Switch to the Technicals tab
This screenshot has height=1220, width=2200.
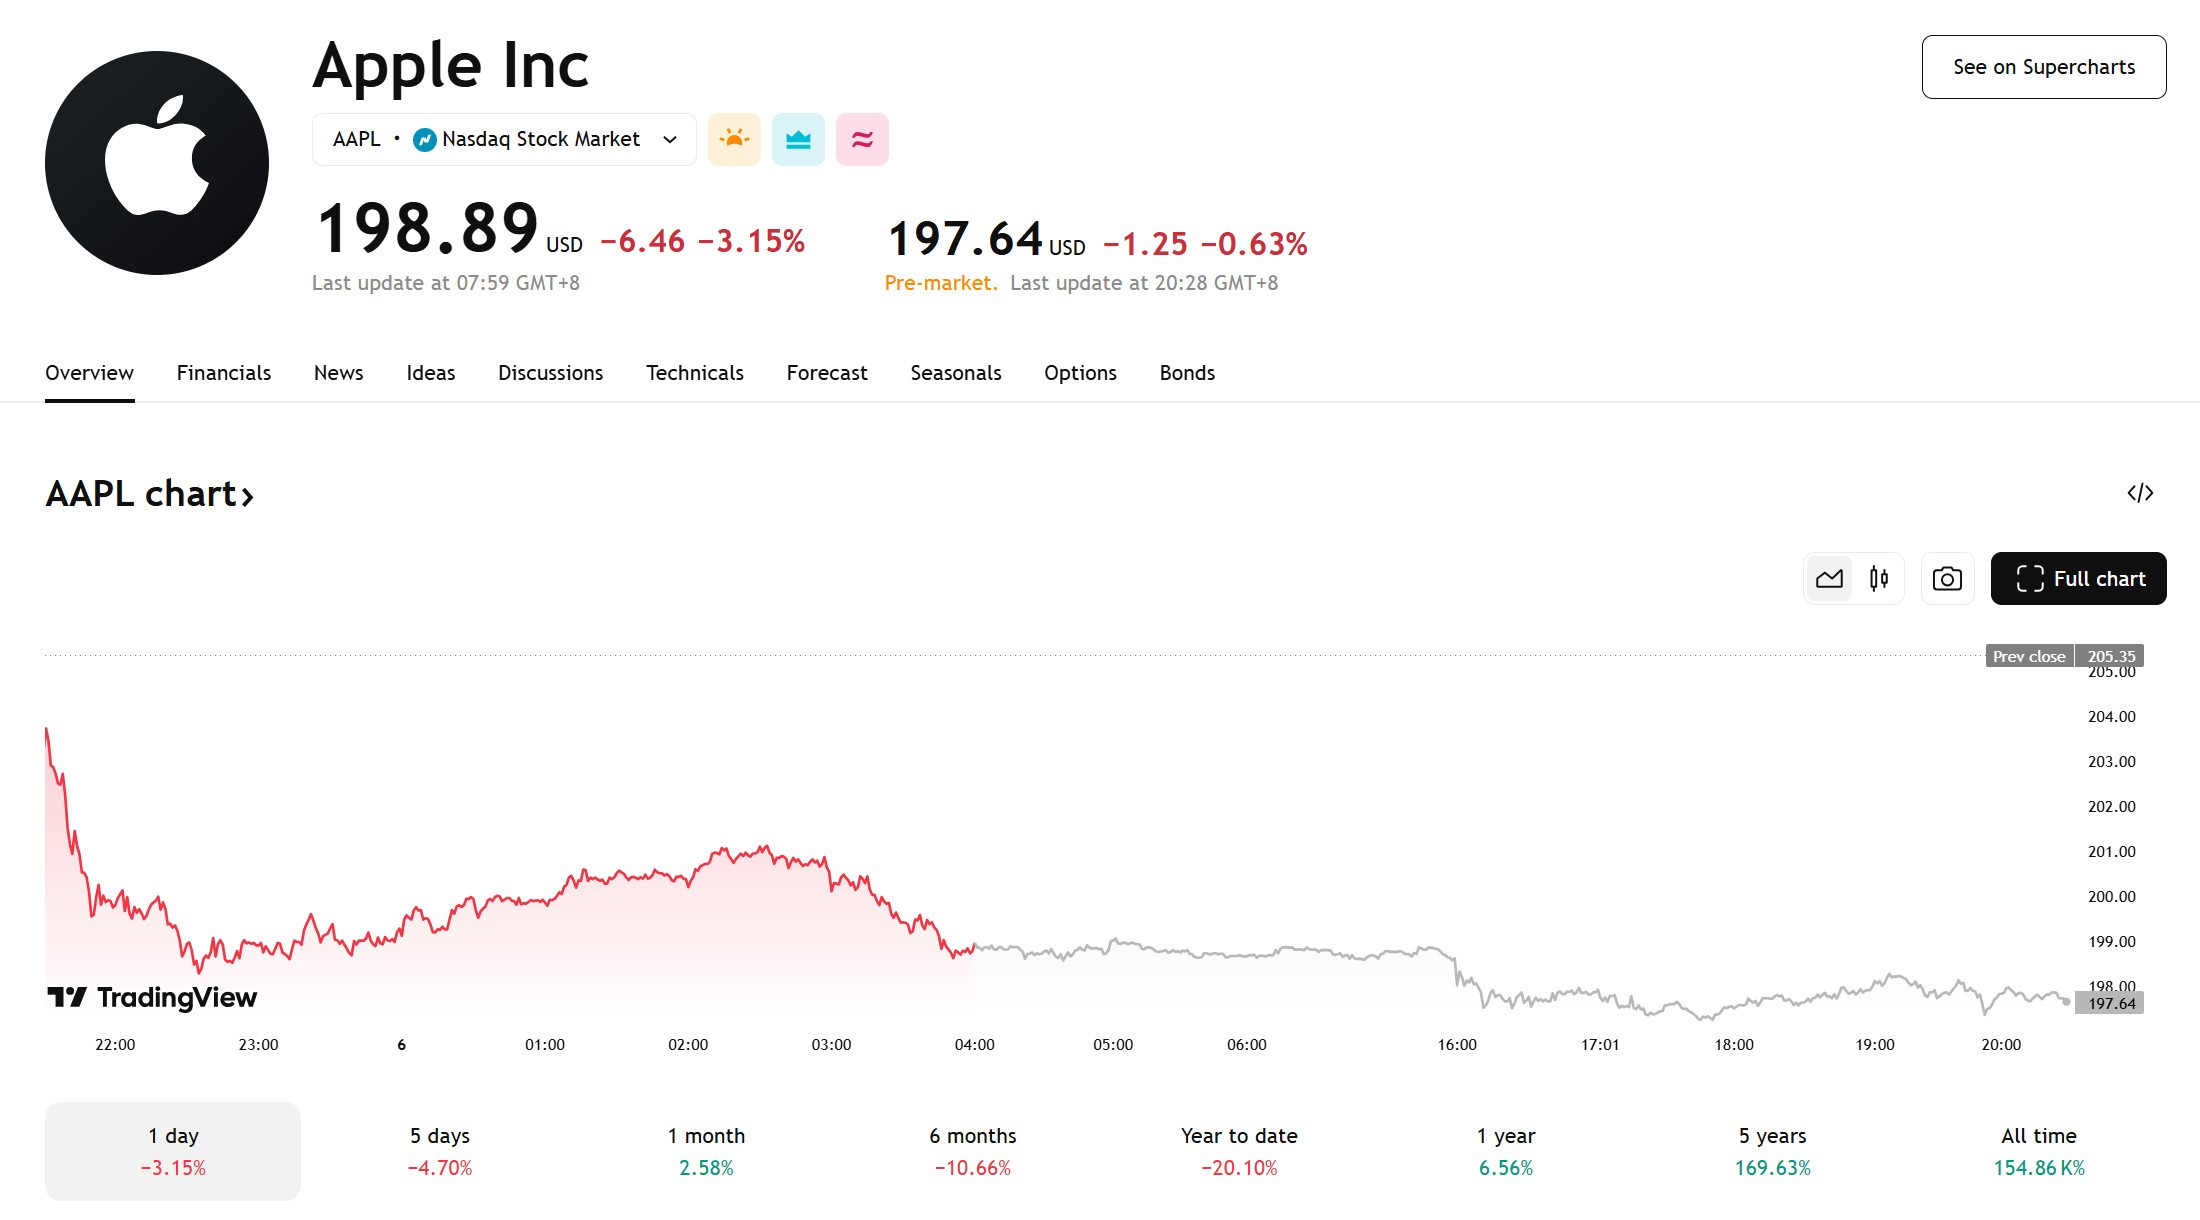[x=695, y=373]
